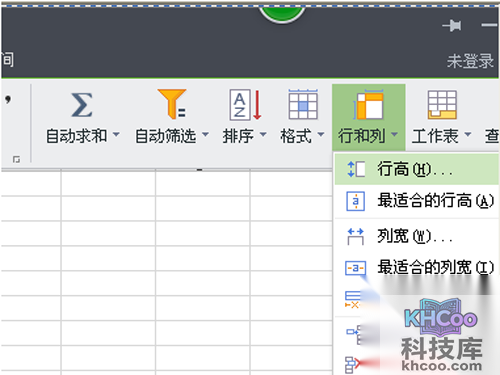500x375 pixels.
Task: Click the column width icon in menu
Action: (x=355, y=236)
